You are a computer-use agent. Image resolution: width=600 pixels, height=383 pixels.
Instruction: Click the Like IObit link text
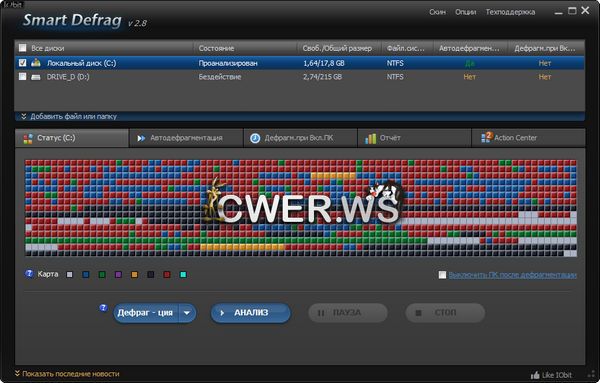pyautogui.click(x=557, y=375)
